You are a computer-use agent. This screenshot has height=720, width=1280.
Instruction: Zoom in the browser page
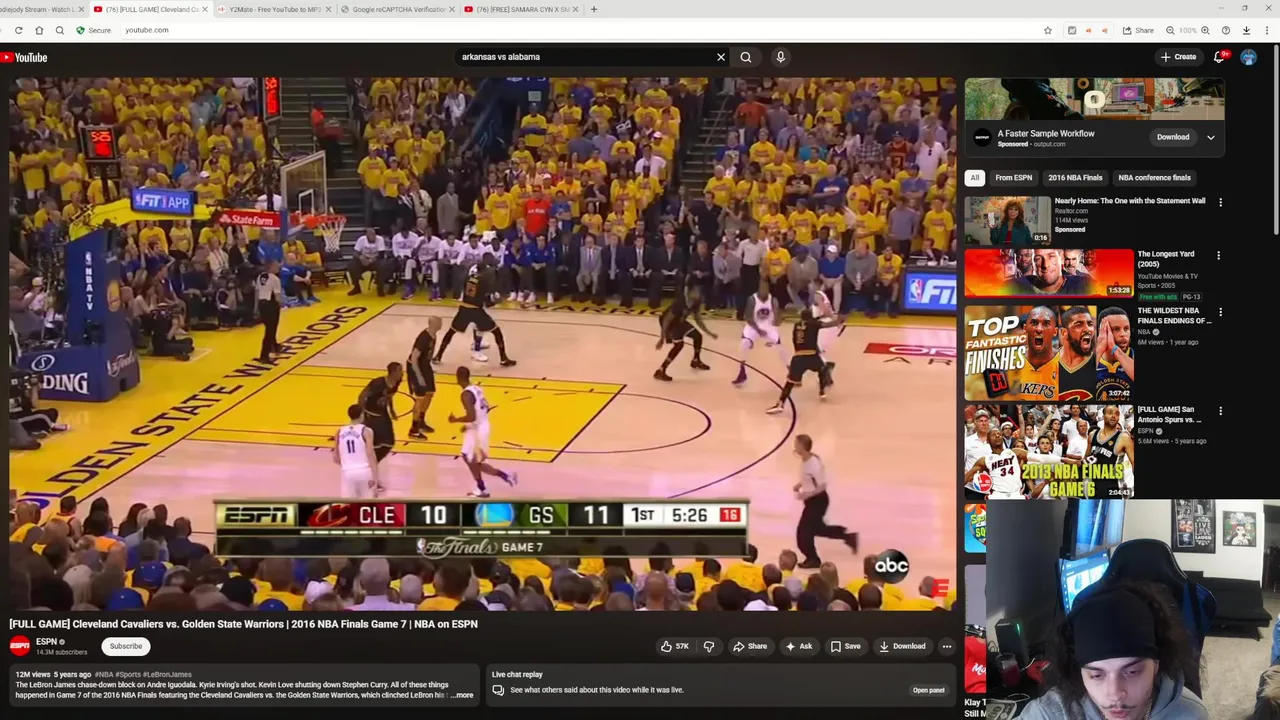(x=1205, y=30)
